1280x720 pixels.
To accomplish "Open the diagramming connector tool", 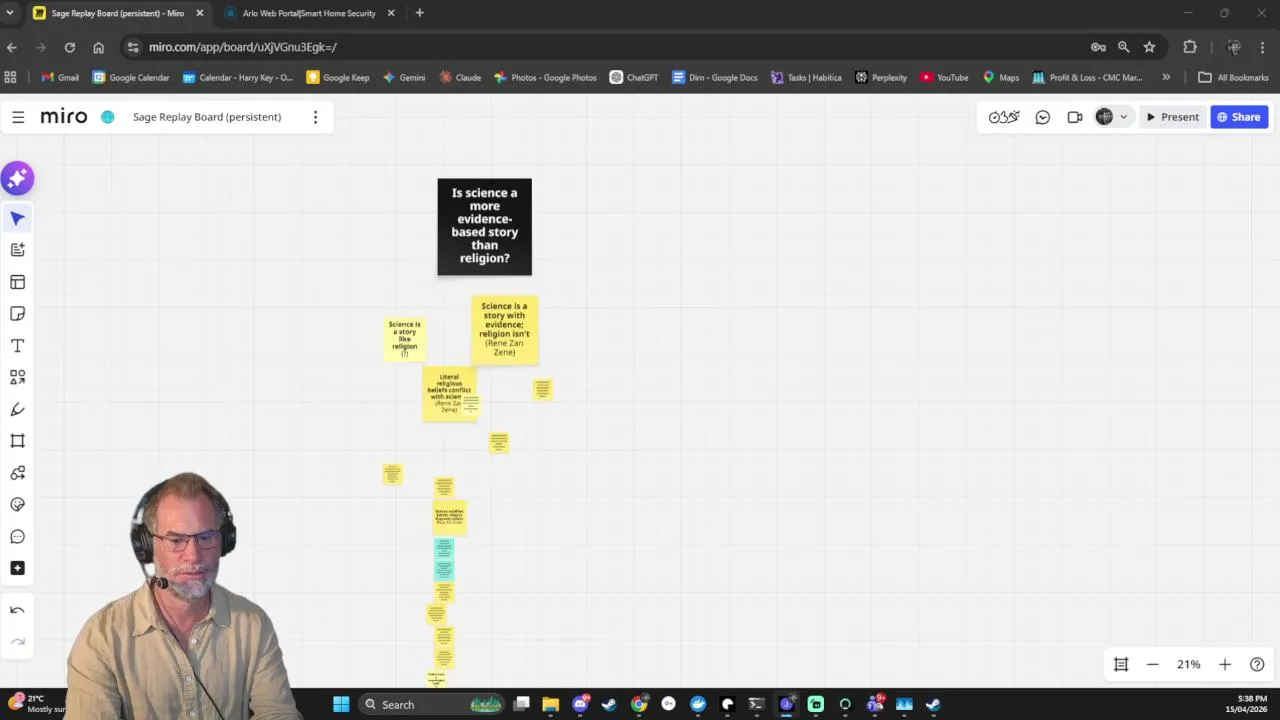I will click(17, 473).
